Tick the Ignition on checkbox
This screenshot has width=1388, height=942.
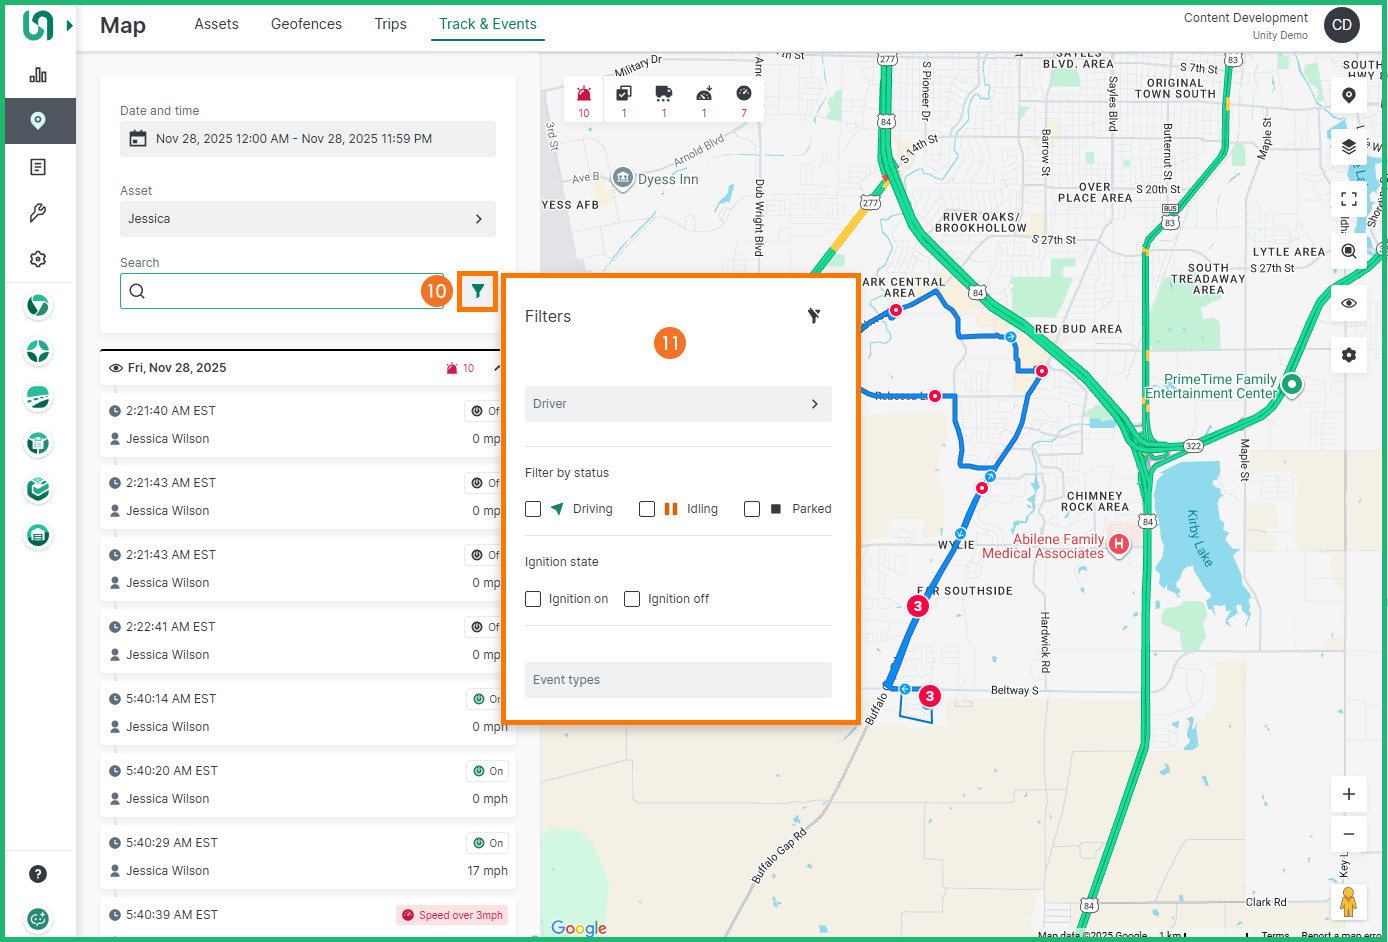(x=533, y=599)
